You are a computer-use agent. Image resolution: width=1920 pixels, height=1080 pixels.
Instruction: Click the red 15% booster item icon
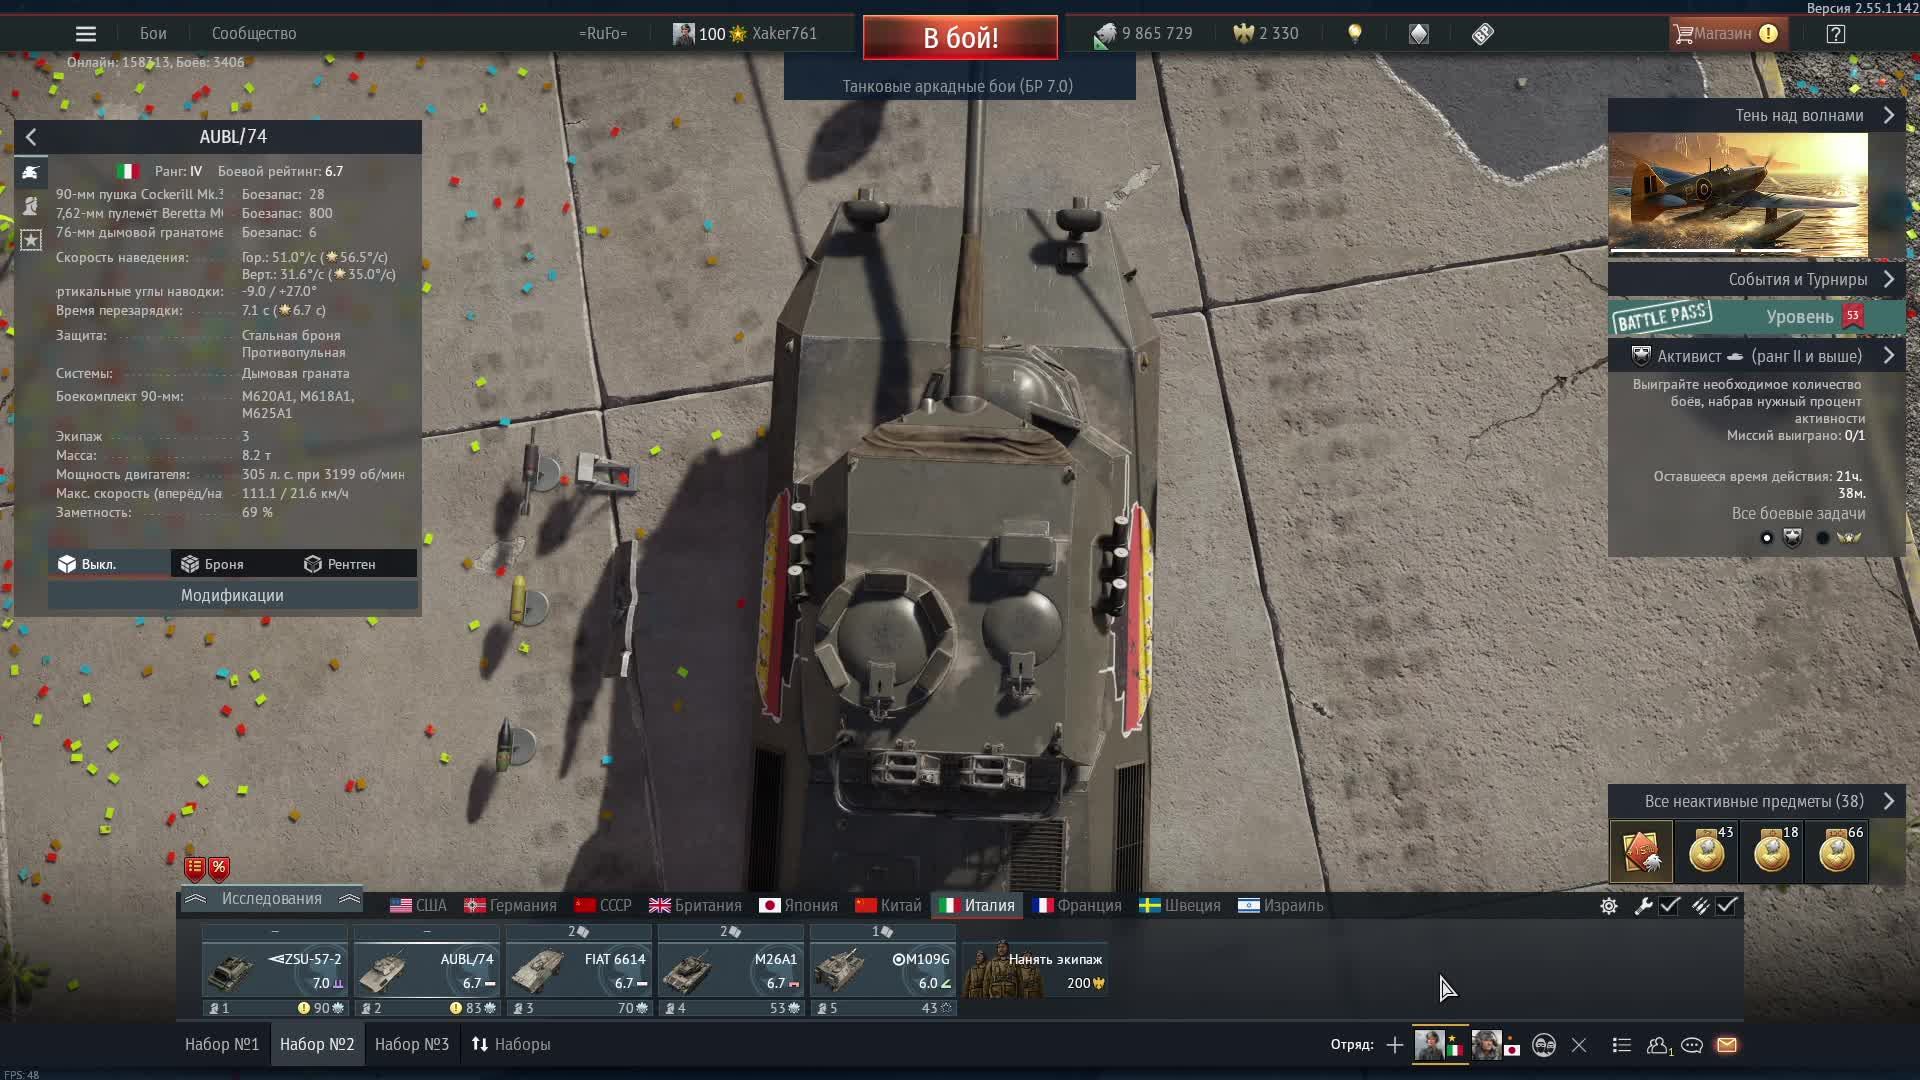pos(1641,852)
